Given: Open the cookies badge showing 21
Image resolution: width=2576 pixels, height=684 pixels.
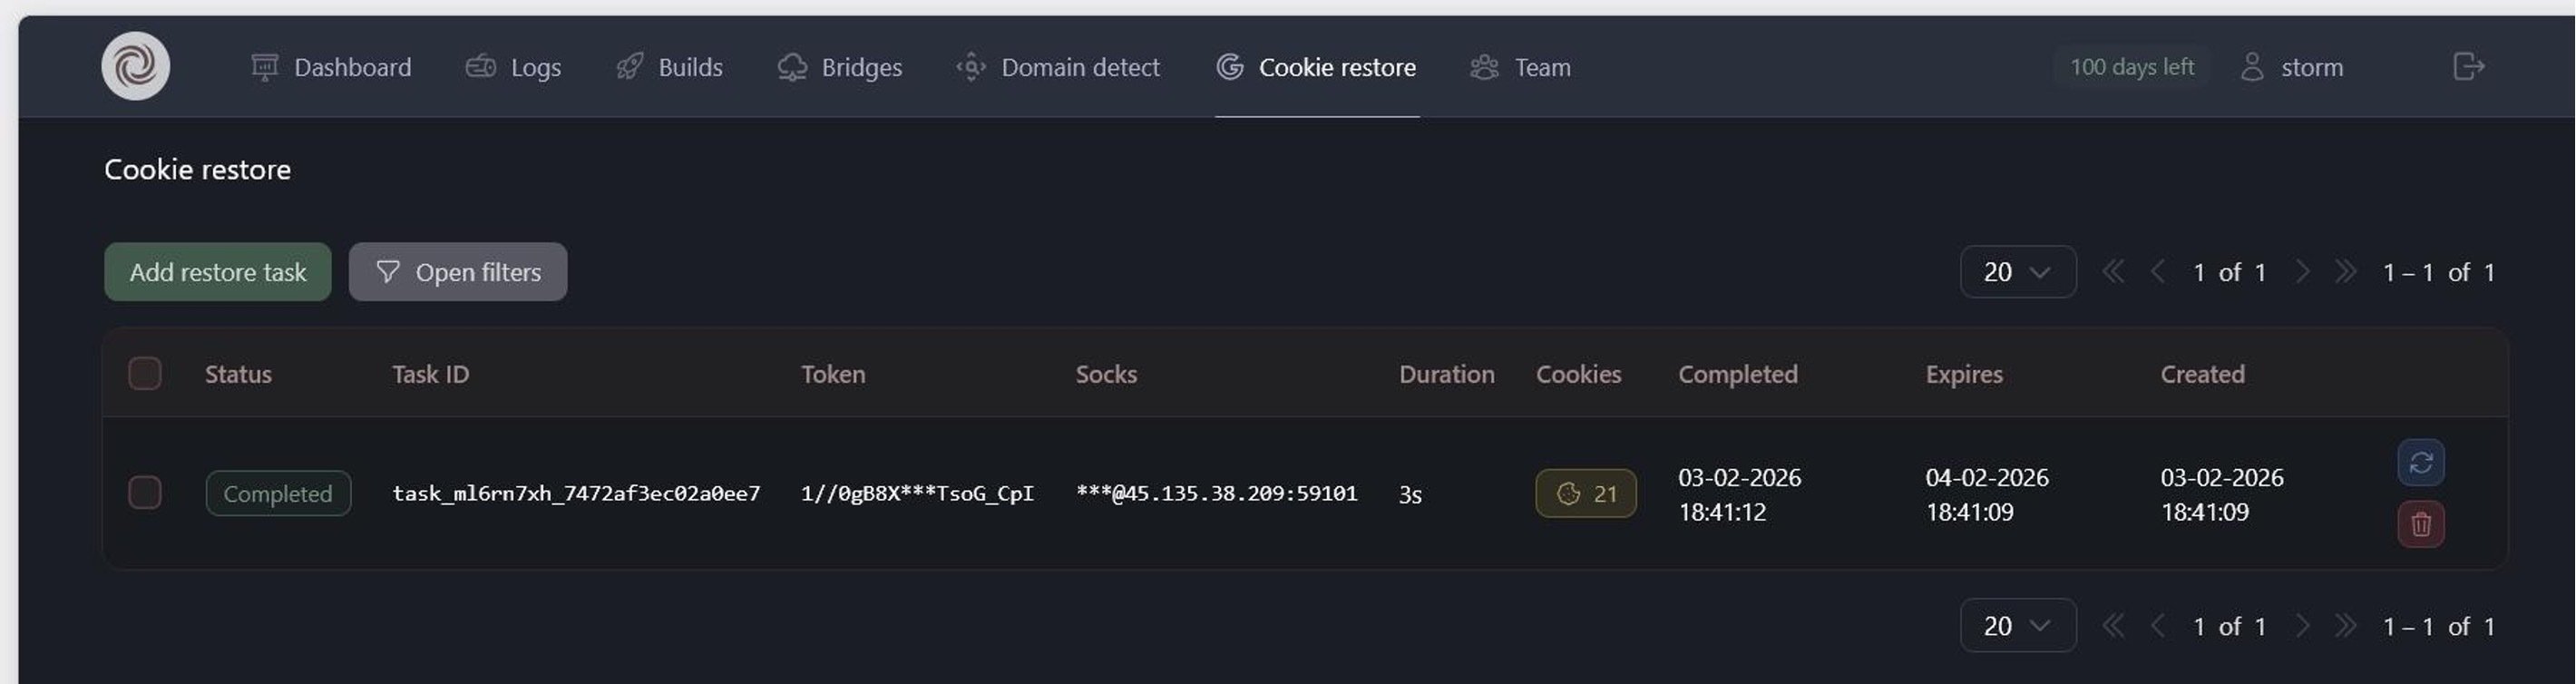Looking at the screenshot, I should [1585, 494].
